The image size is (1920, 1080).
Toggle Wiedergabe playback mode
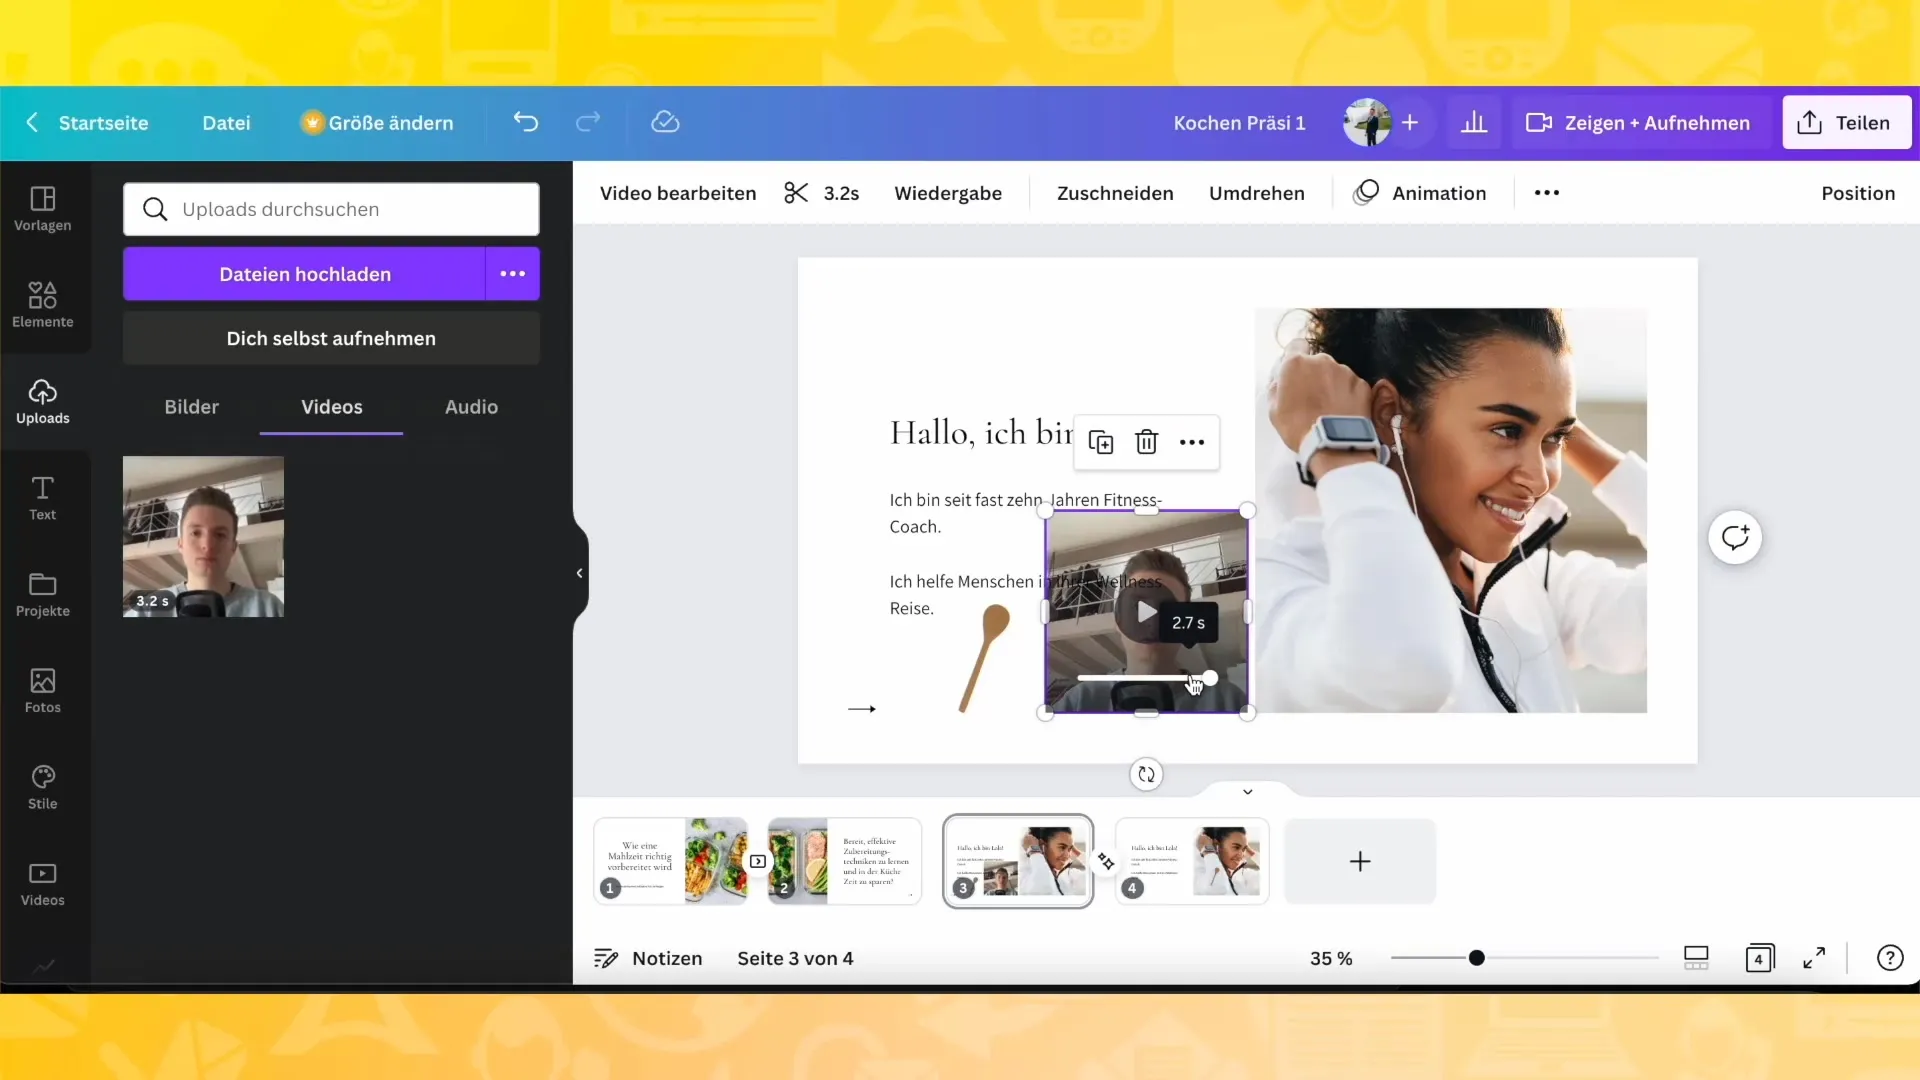pyautogui.click(x=948, y=193)
